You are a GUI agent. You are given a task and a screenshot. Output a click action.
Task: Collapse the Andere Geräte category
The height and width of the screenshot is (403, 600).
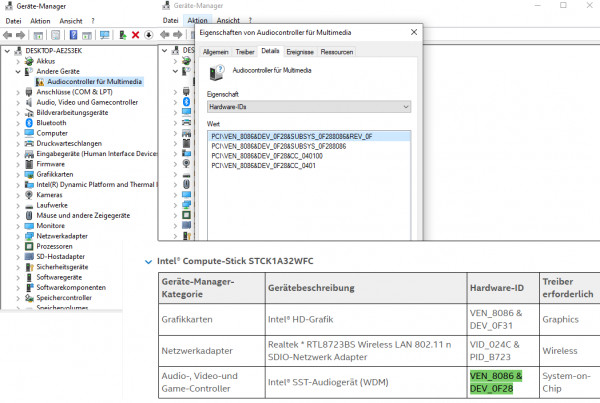click(x=18, y=71)
